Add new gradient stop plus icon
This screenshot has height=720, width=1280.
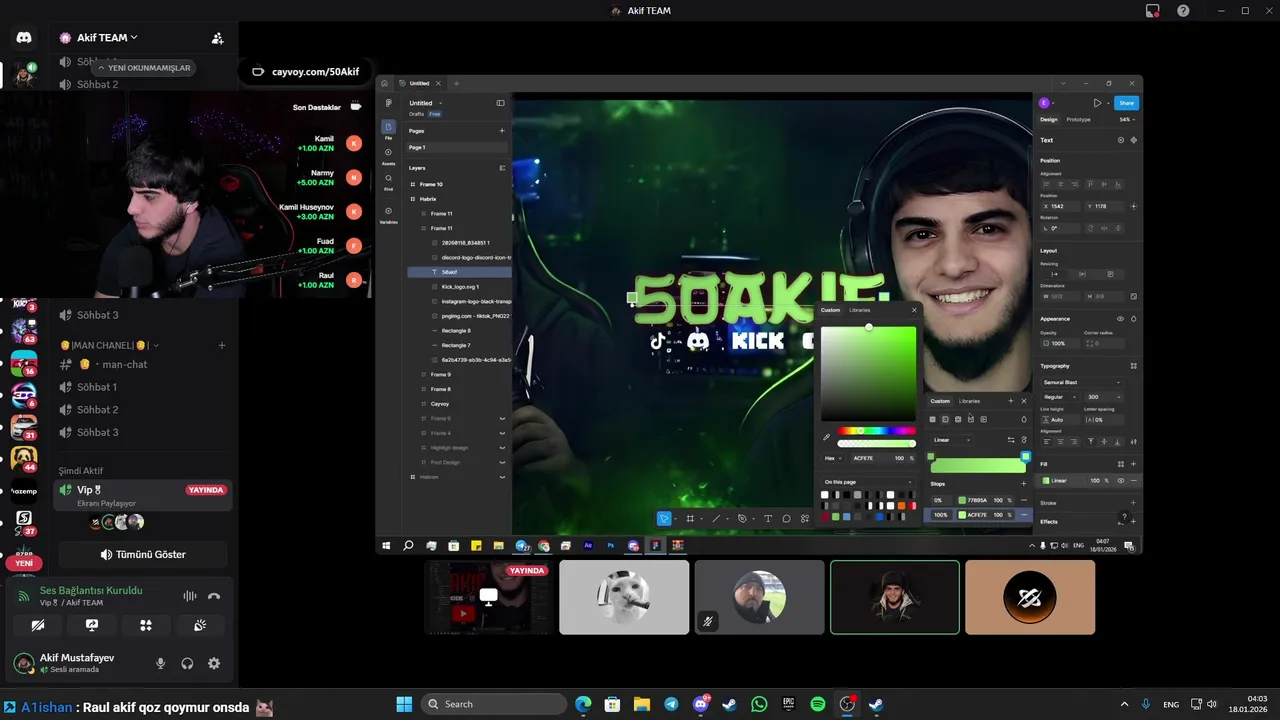point(1023,484)
